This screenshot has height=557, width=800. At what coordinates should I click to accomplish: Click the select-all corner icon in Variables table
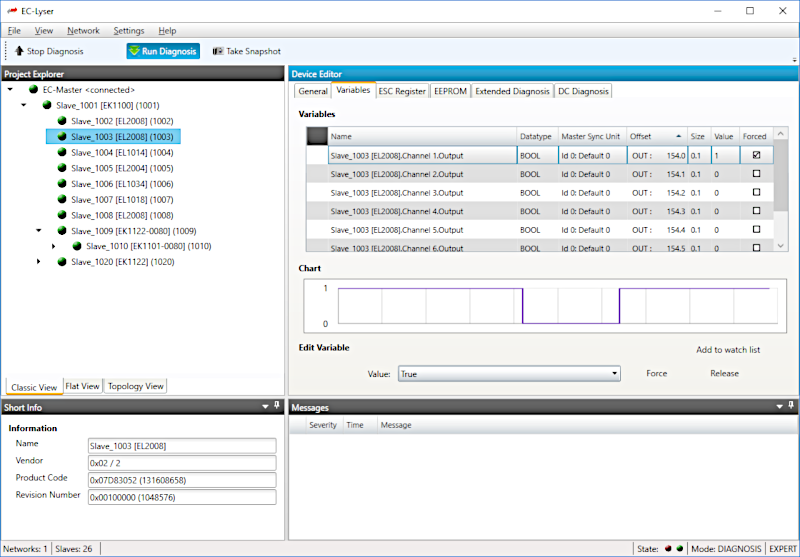(316, 136)
